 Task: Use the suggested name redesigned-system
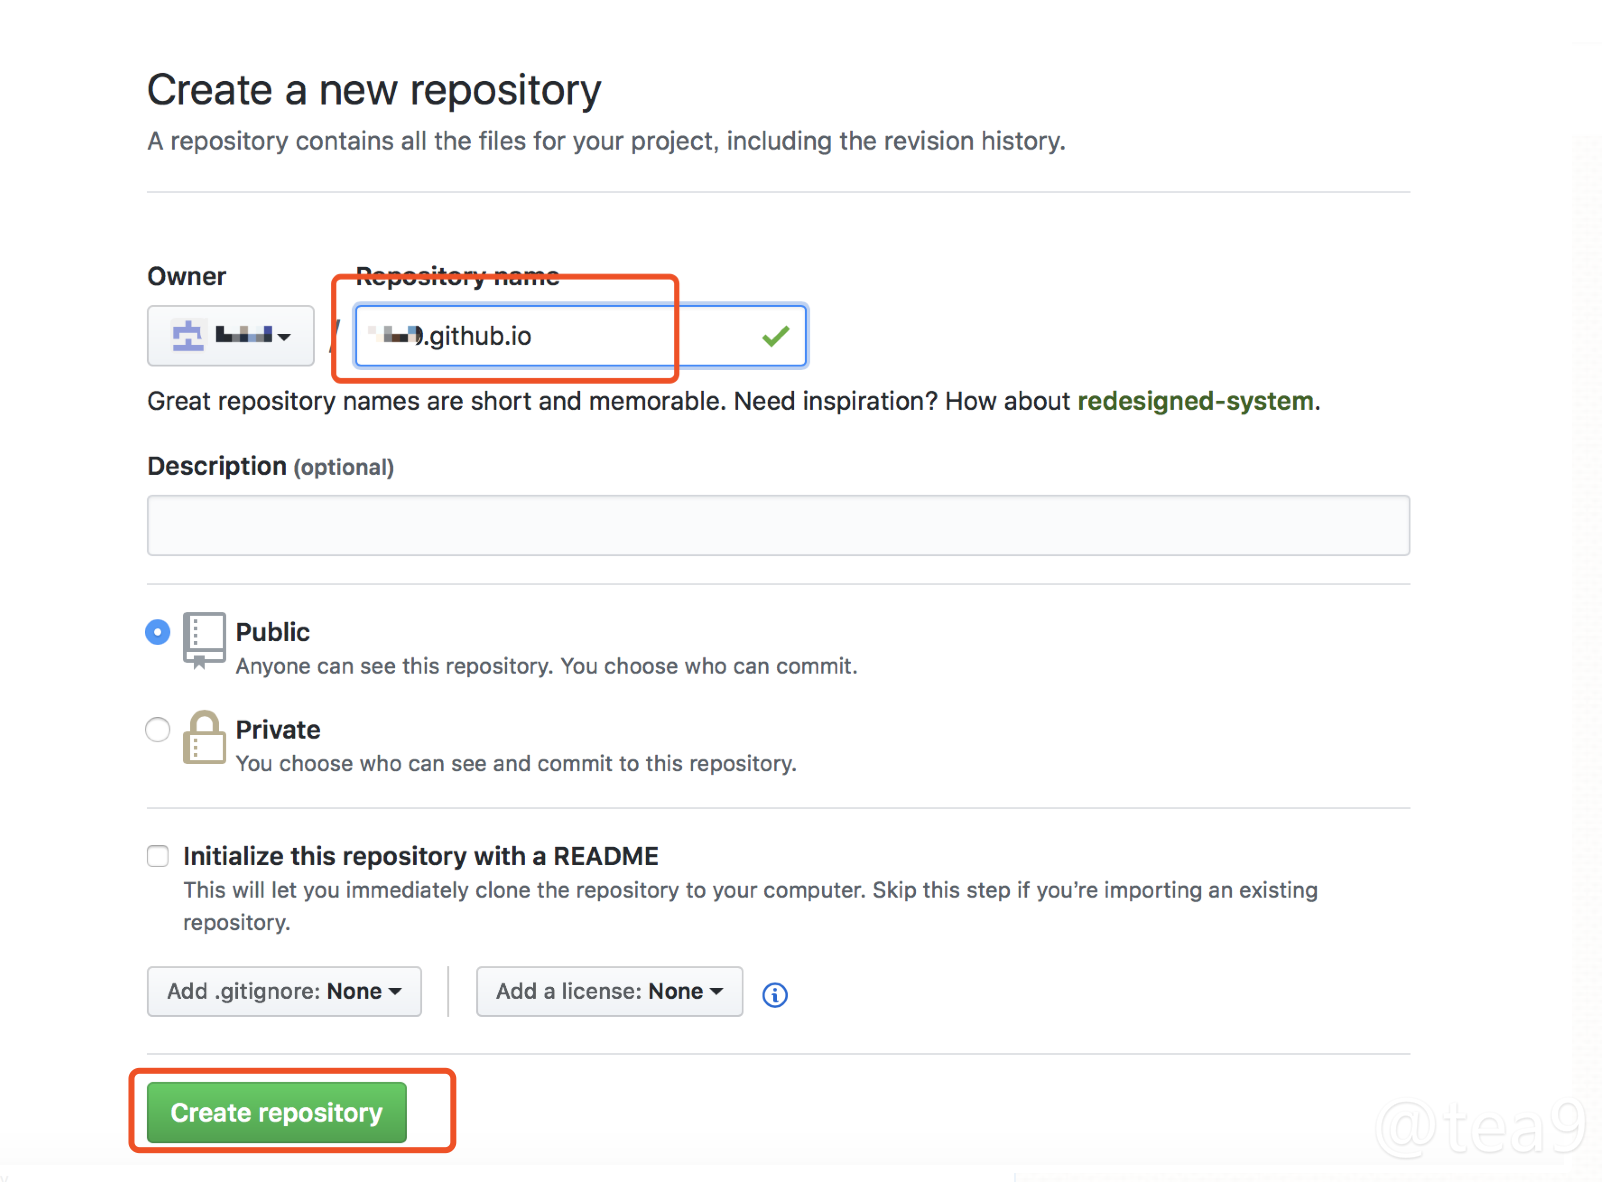pos(1195,401)
